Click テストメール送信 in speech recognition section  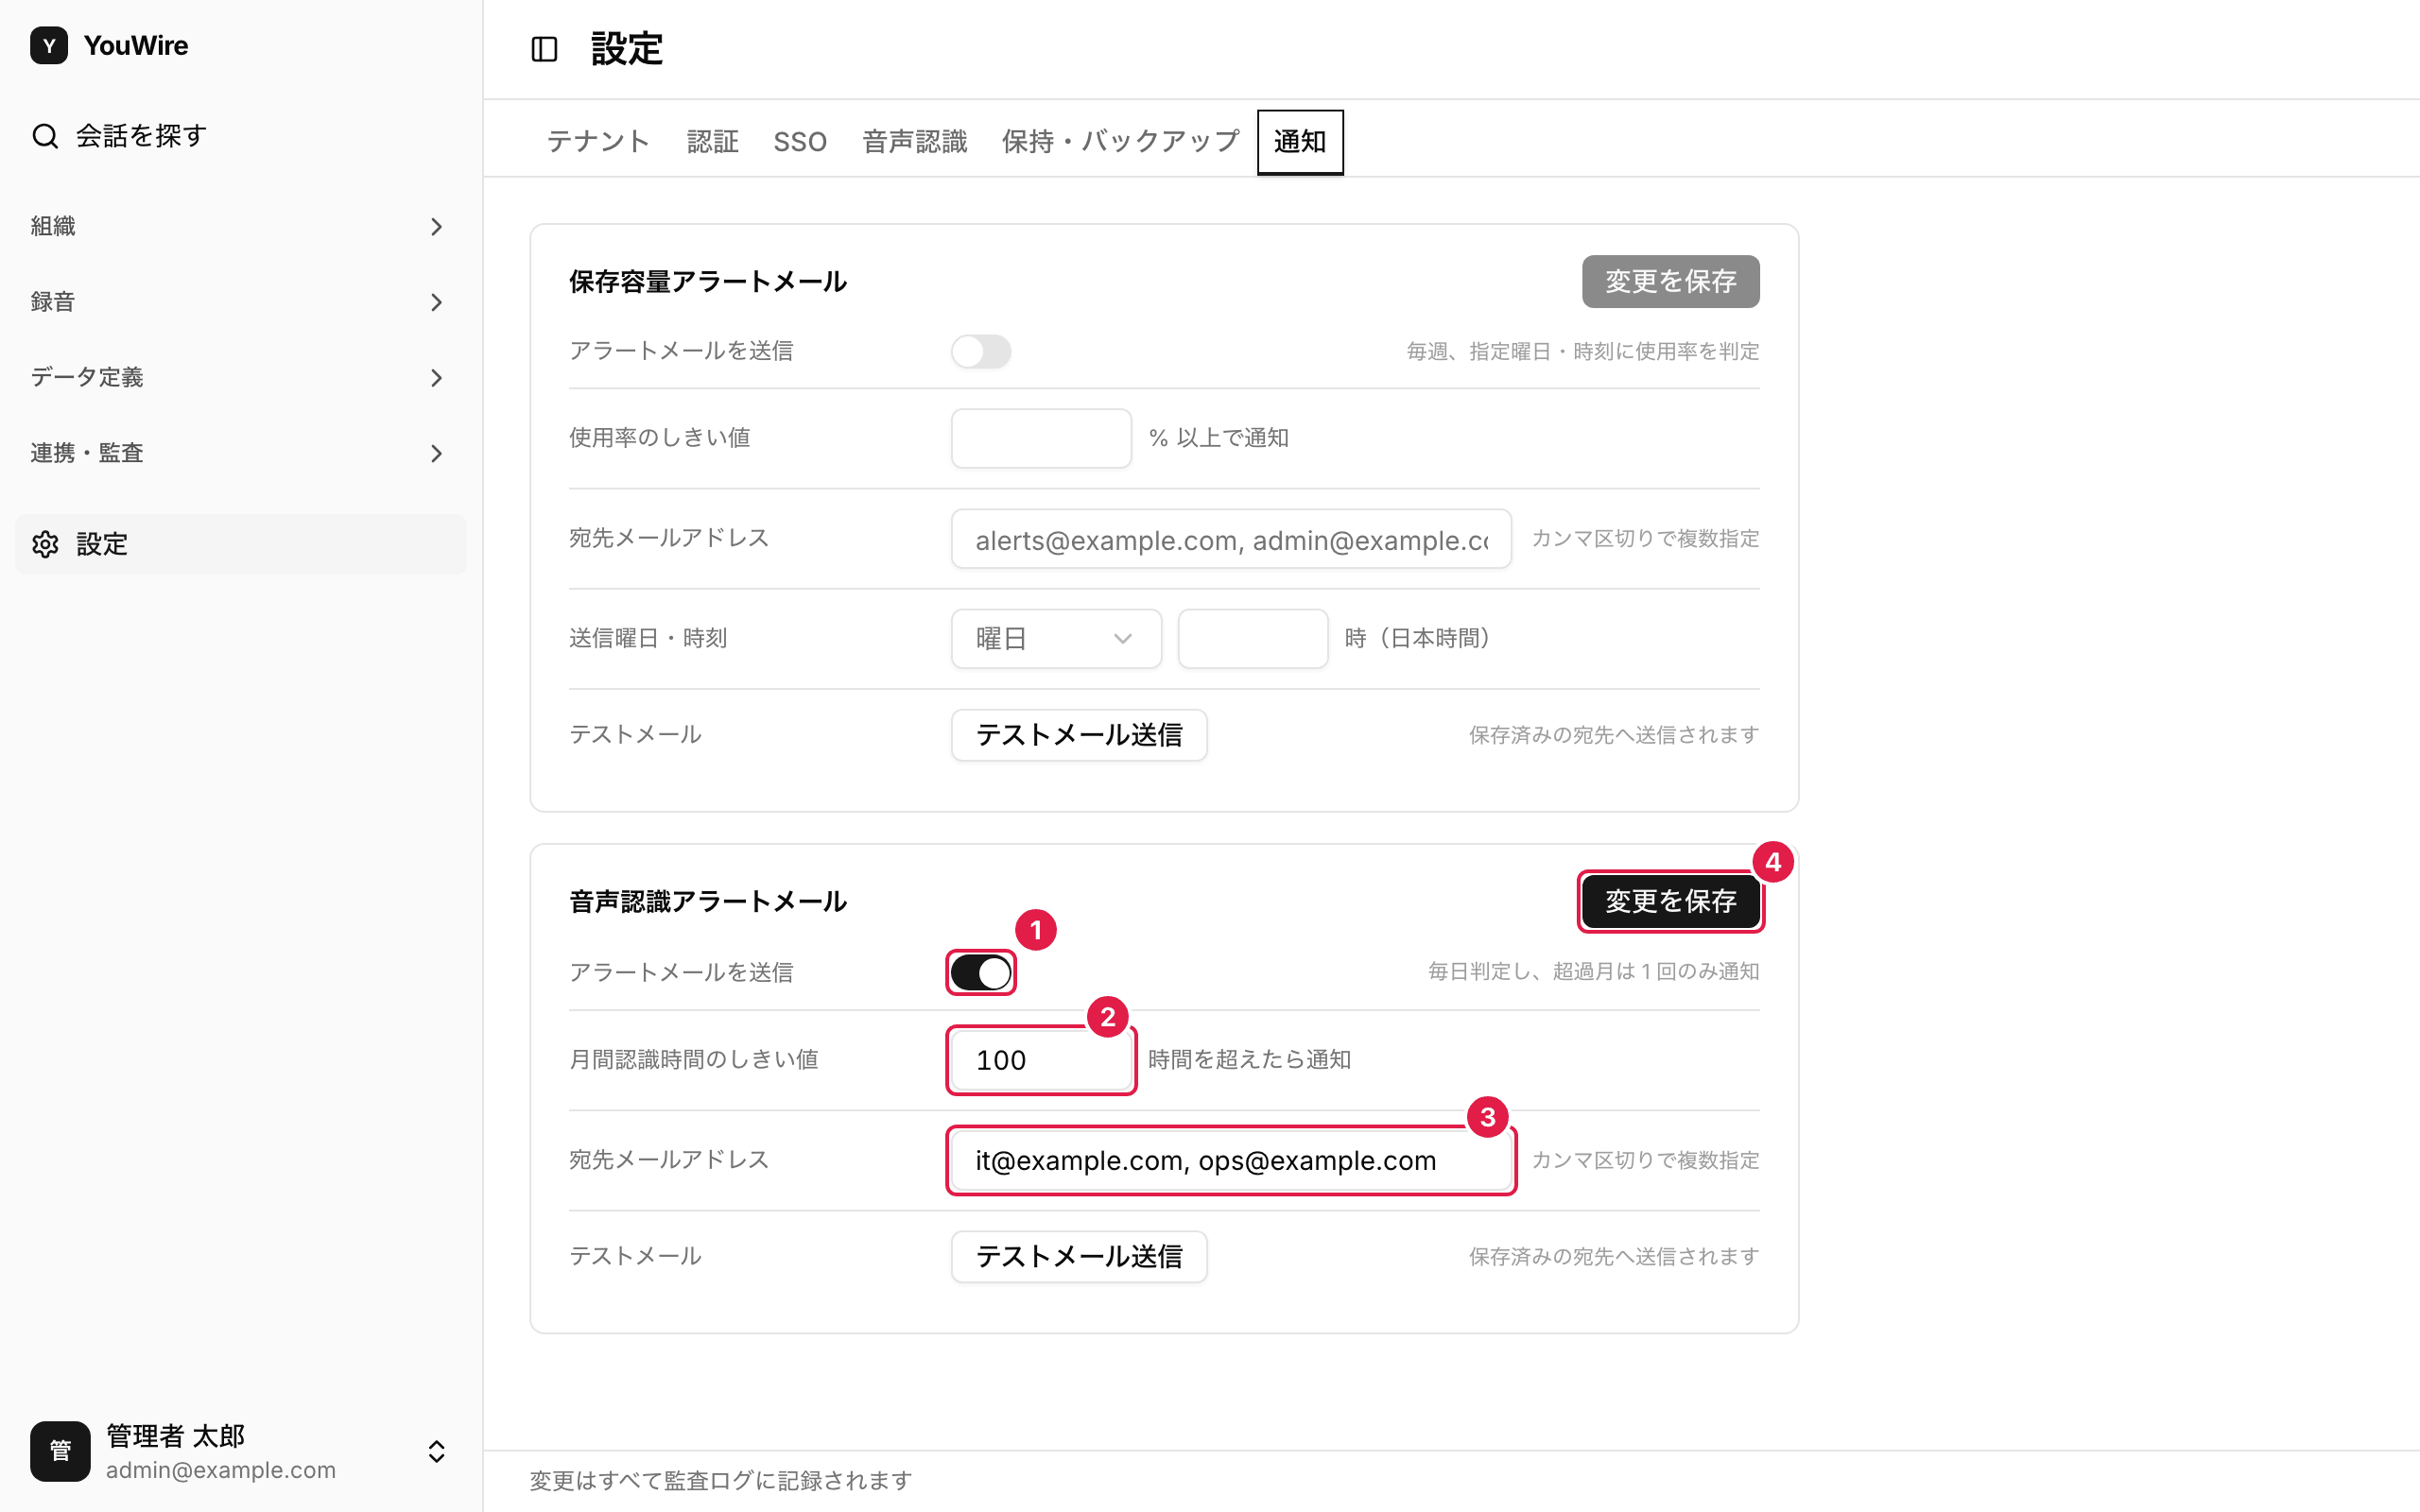tap(1079, 1256)
